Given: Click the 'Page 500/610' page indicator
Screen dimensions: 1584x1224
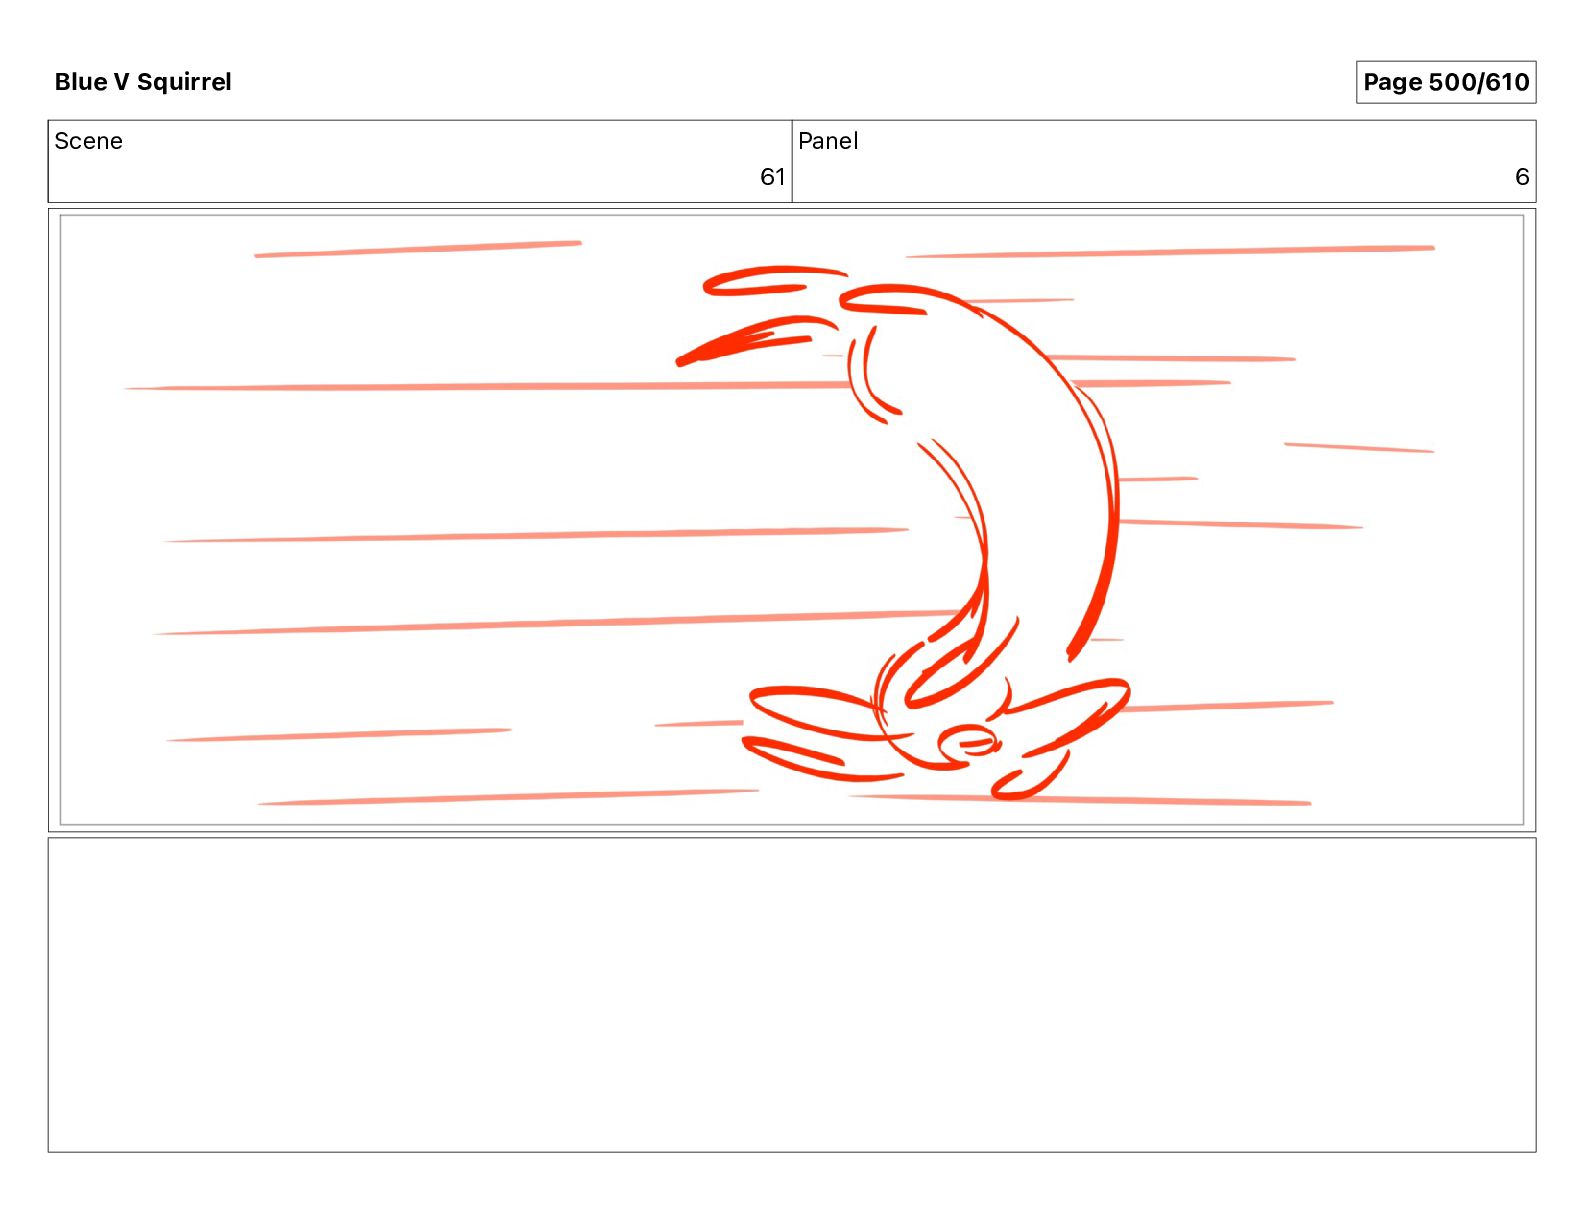Looking at the screenshot, I should [x=1446, y=82].
